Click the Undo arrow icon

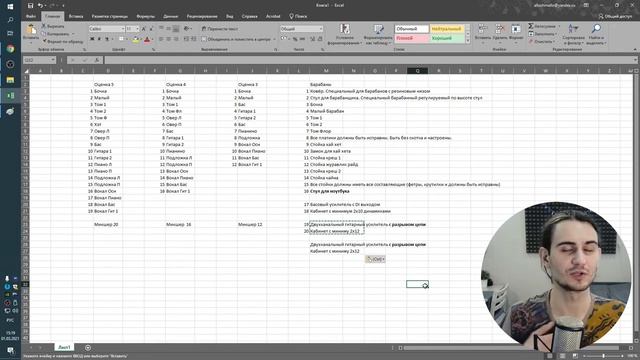[40, 6]
